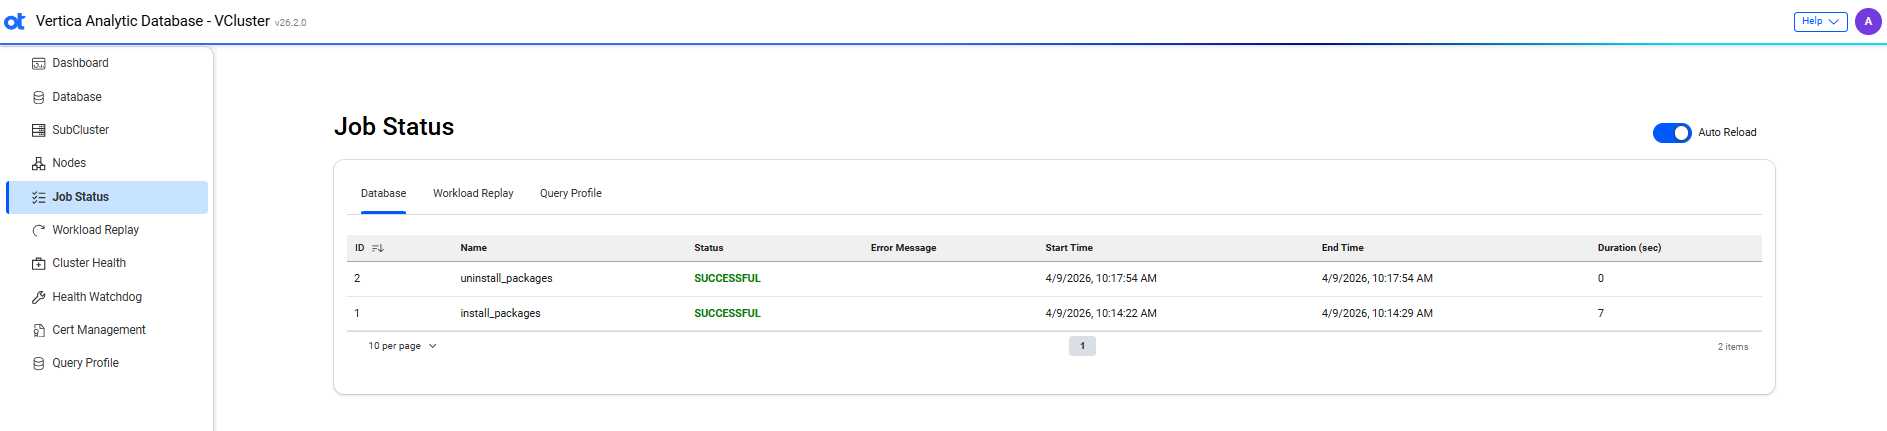Click the SubCluster sidebar icon
The height and width of the screenshot is (431, 1887).
pos(39,130)
